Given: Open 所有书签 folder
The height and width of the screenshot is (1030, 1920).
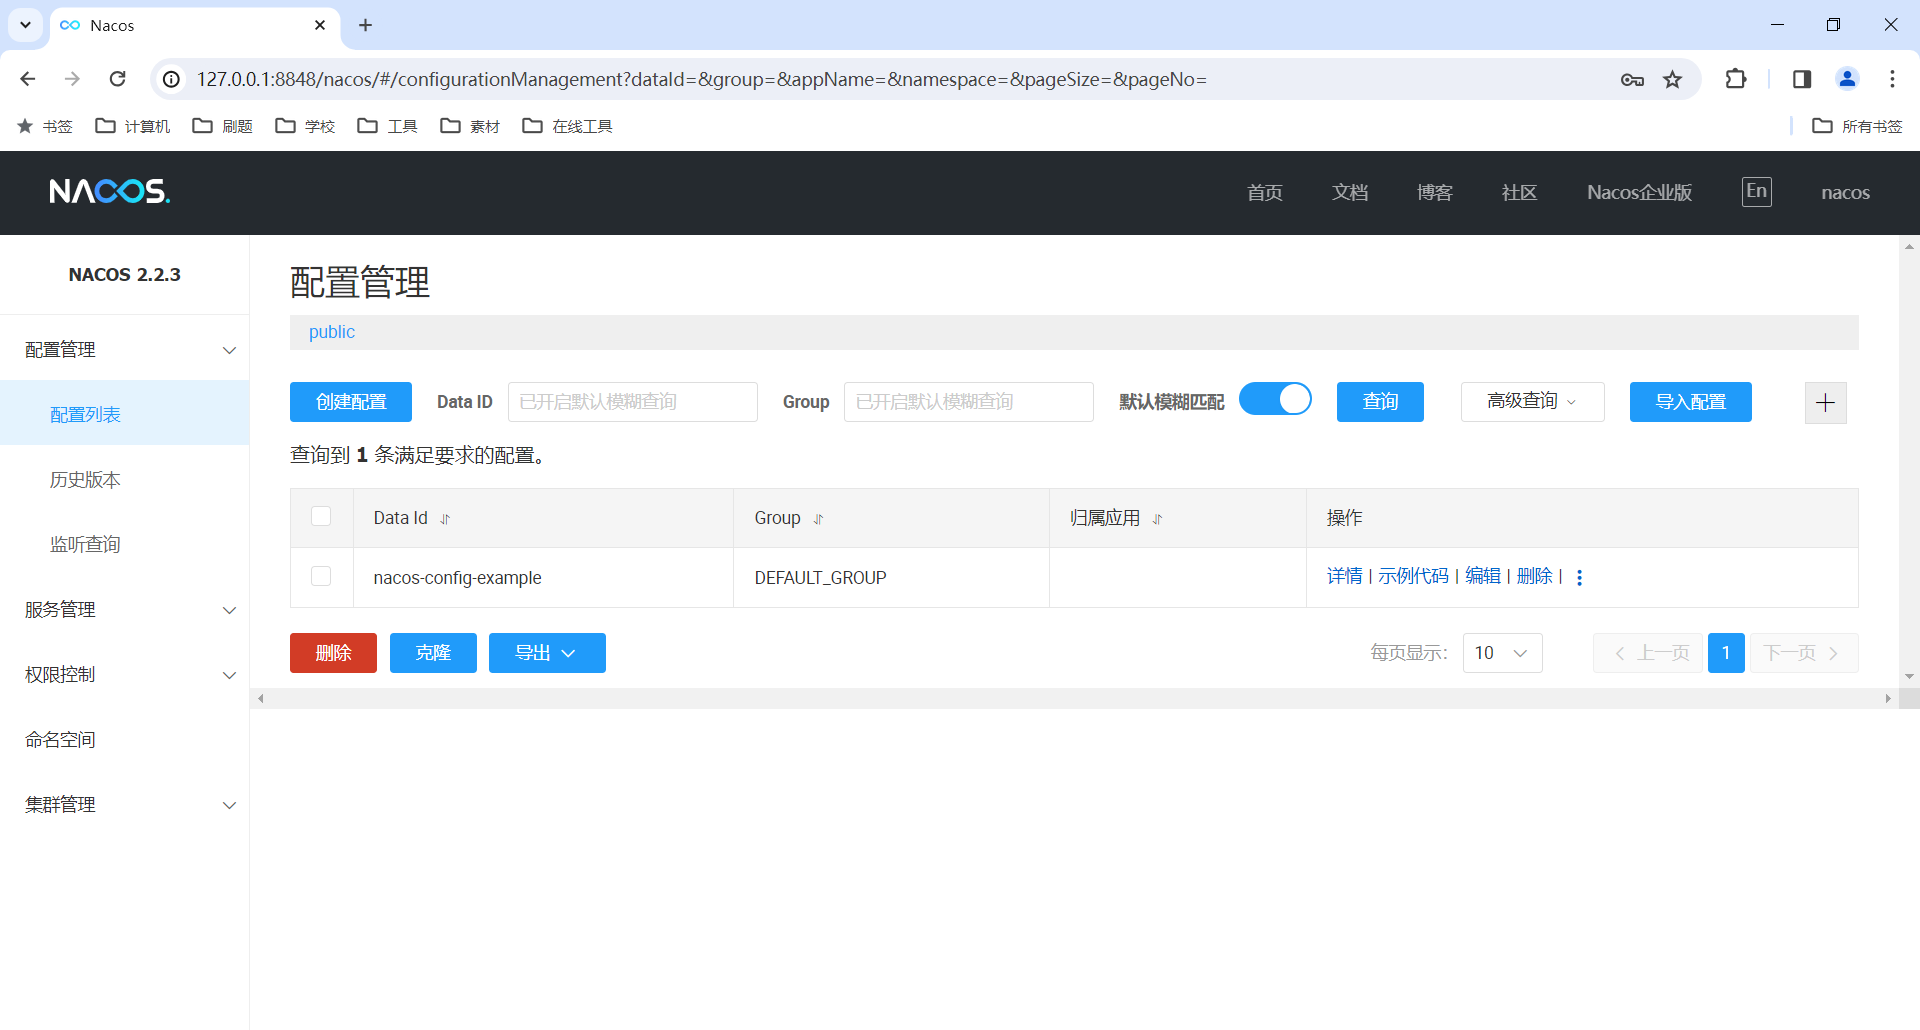Looking at the screenshot, I should pos(1858,126).
